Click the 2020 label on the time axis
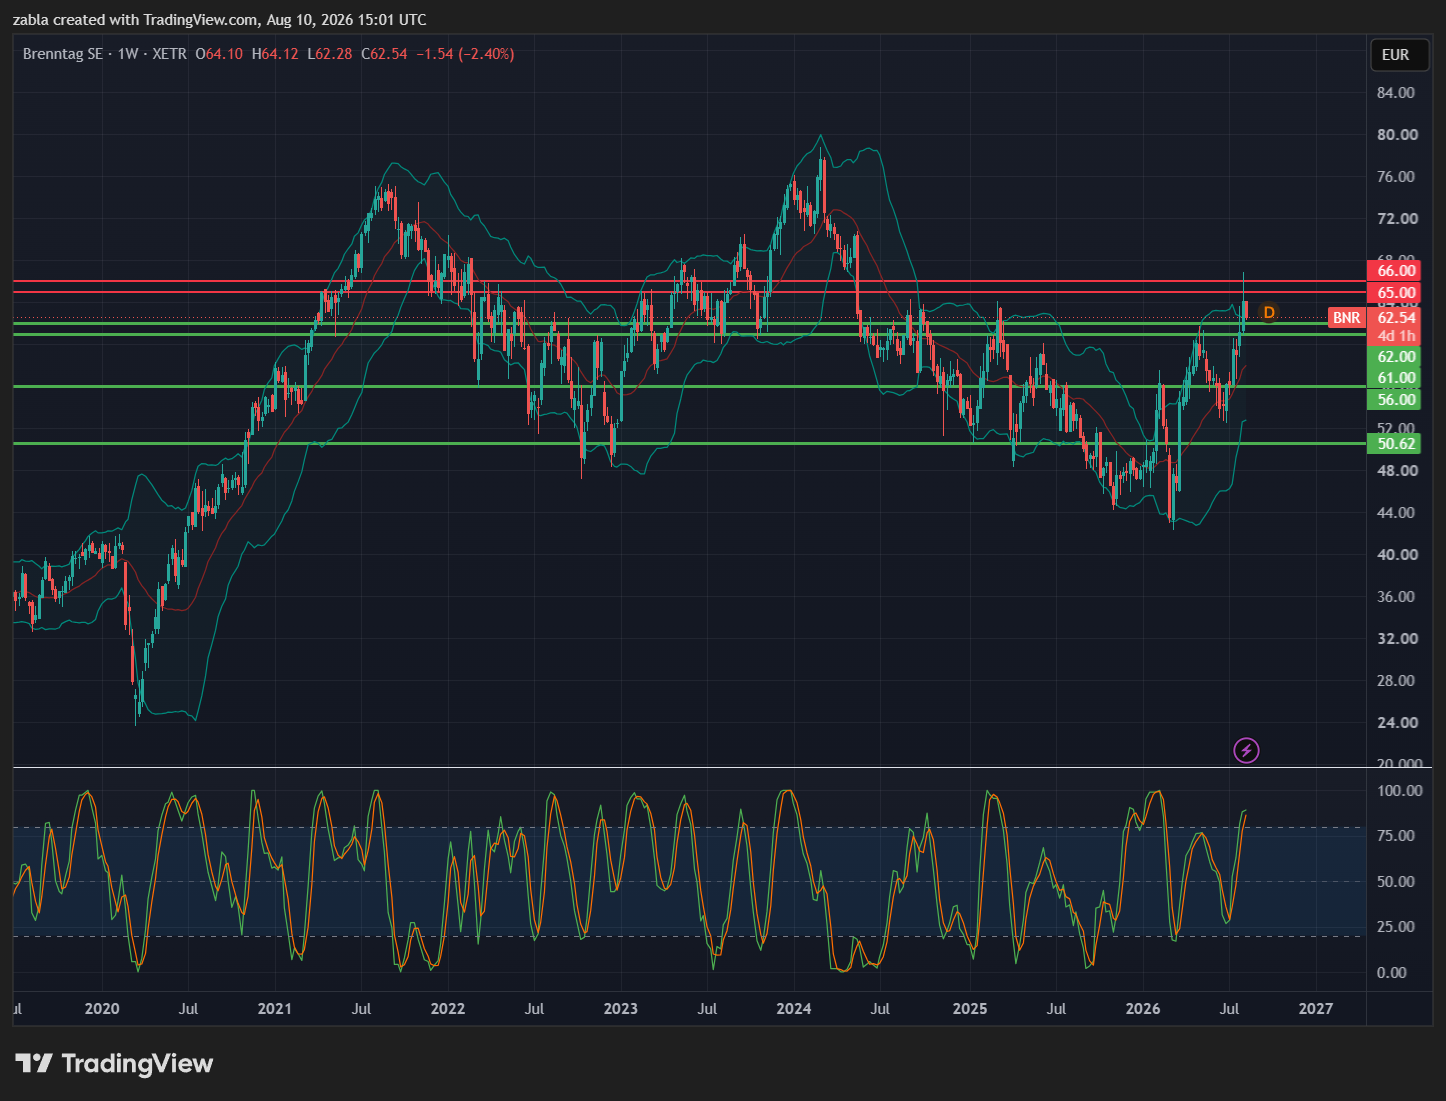 pyautogui.click(x=102, y=1009)
